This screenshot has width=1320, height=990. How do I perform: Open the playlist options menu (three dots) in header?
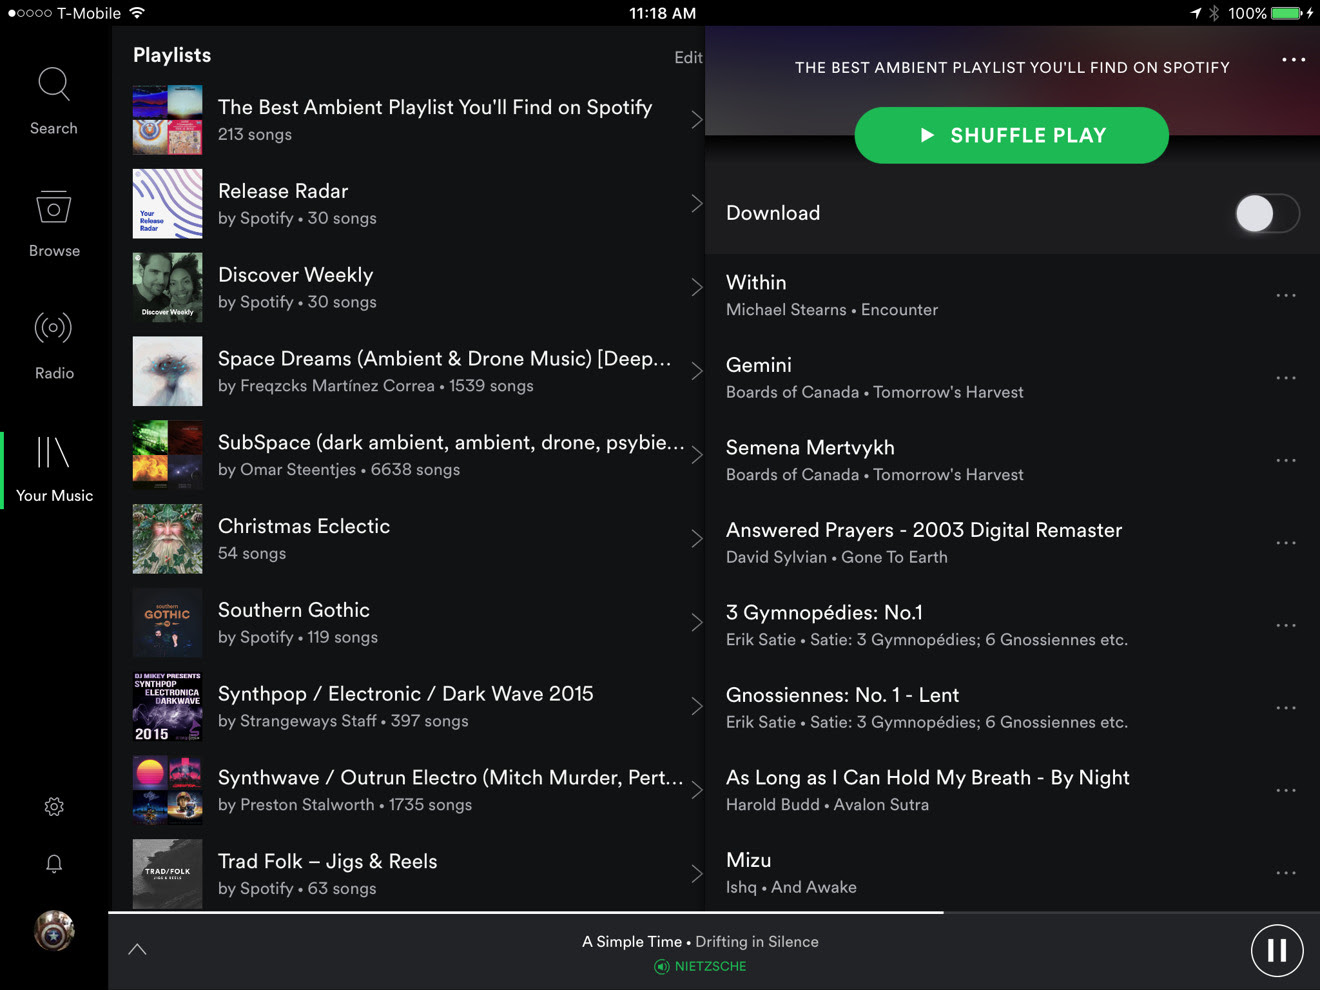[1293, 60]
